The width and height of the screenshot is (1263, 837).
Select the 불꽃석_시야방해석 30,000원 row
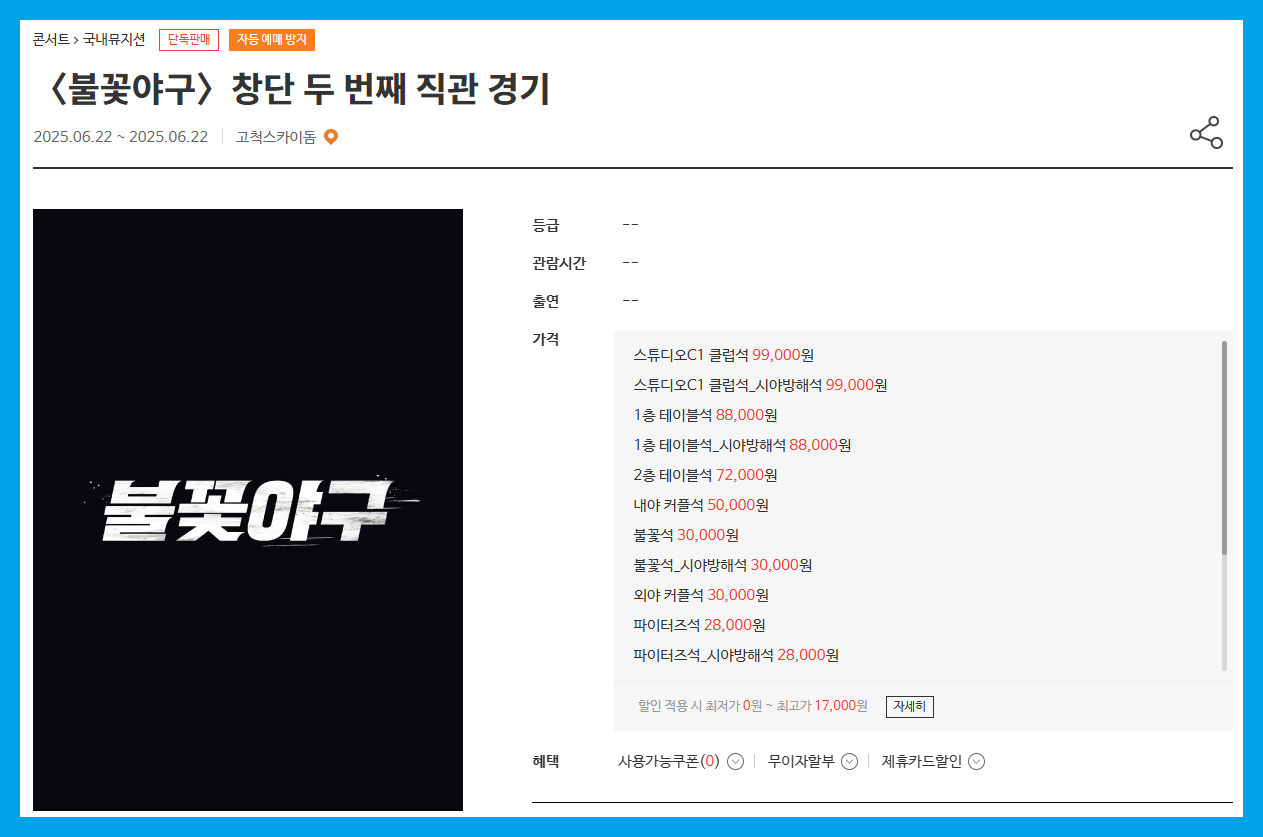point(723,565)
